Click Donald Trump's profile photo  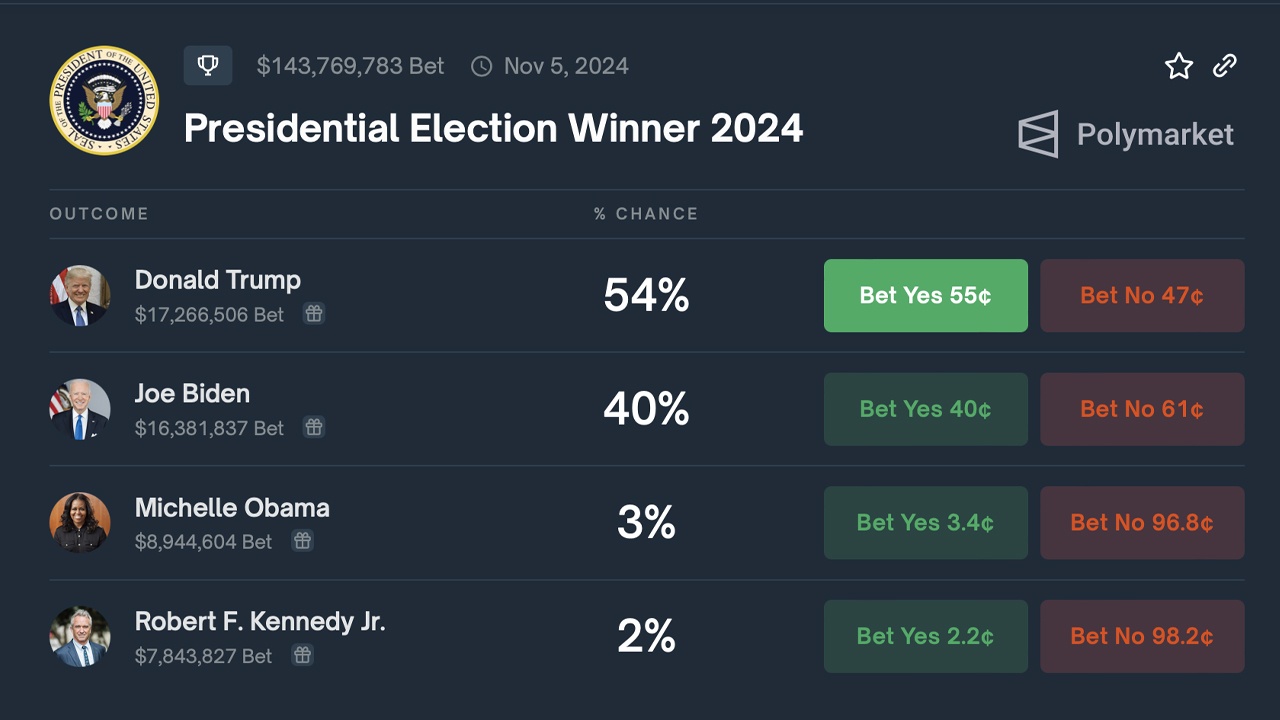(80, 295)
